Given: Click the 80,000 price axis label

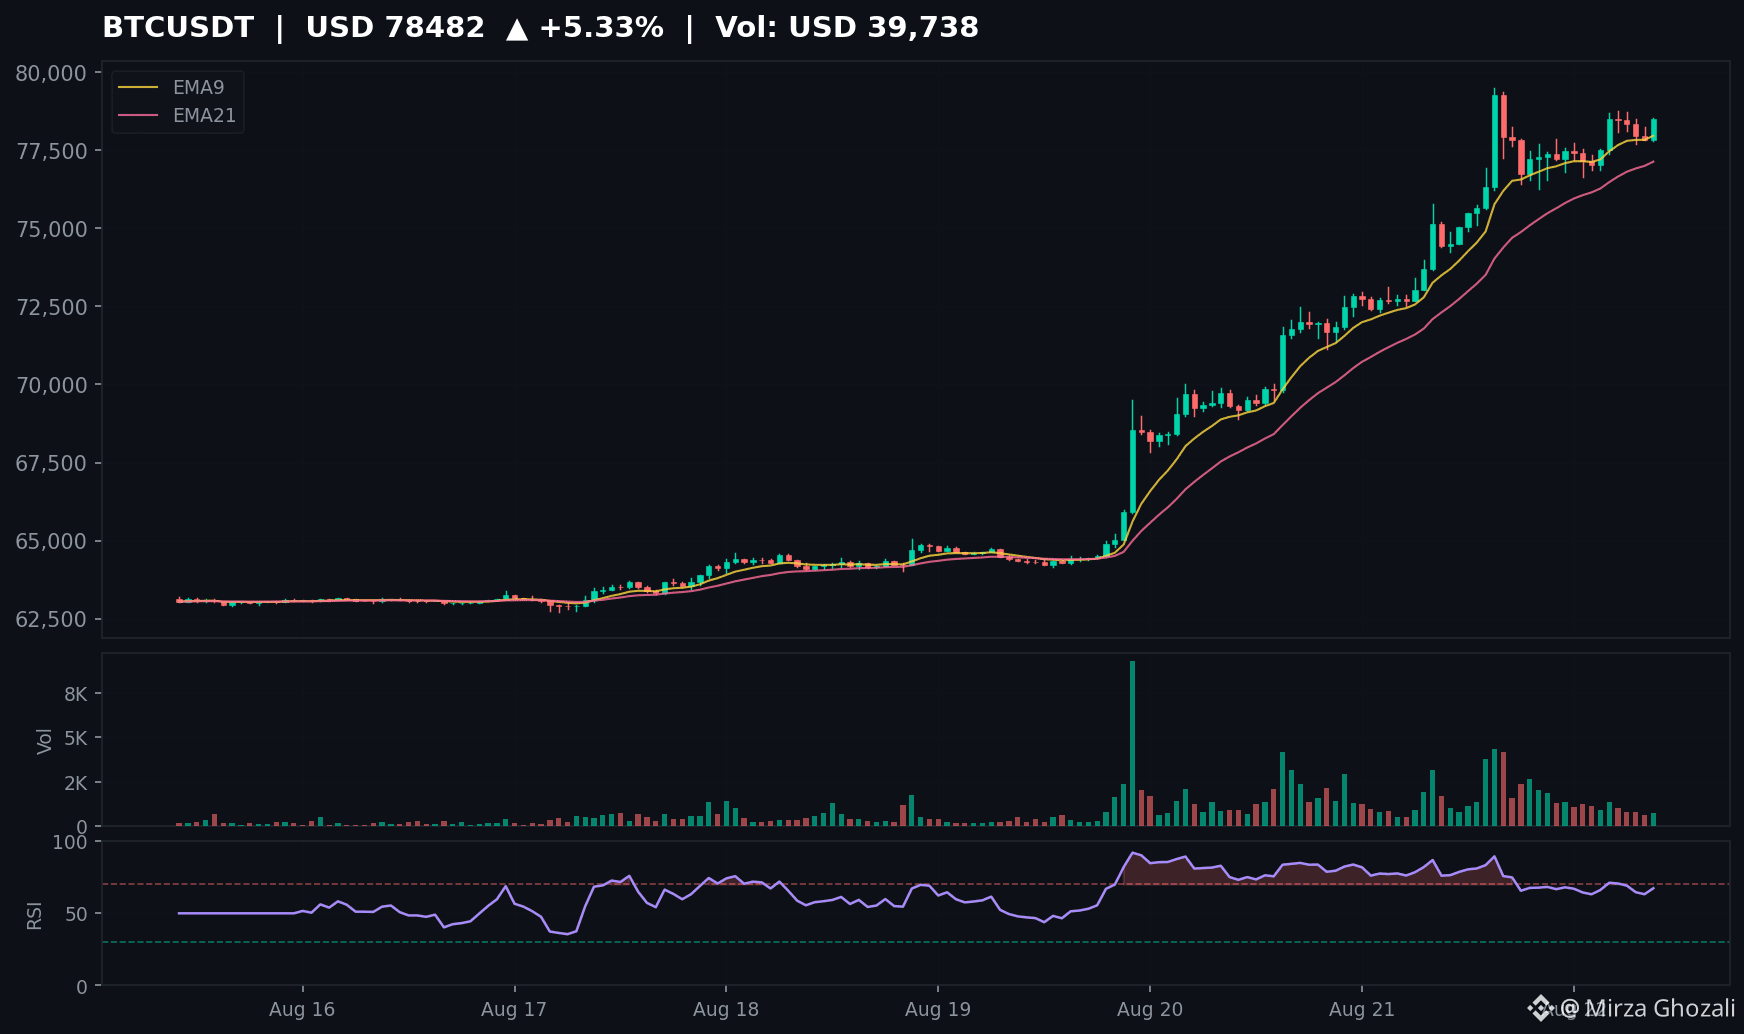Looking at the screenshot, I should [x=51, y=73].
